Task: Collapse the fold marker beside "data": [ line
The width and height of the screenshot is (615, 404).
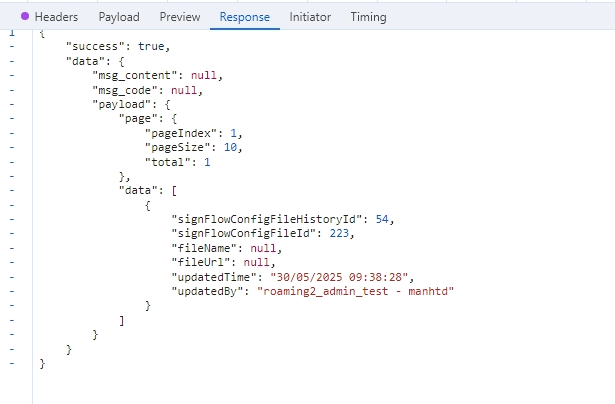Action: [x=11, y=190]
